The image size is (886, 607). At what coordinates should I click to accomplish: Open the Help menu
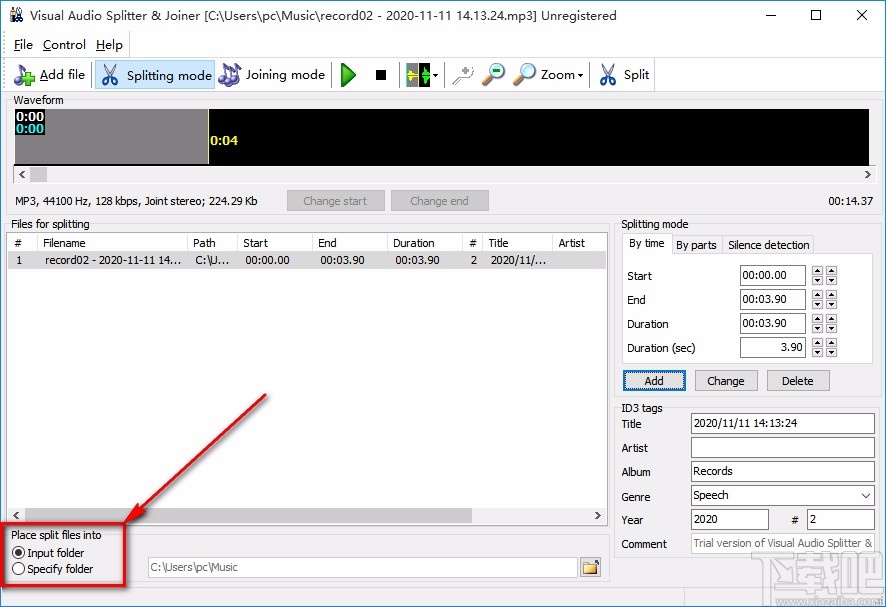(109, 45)
